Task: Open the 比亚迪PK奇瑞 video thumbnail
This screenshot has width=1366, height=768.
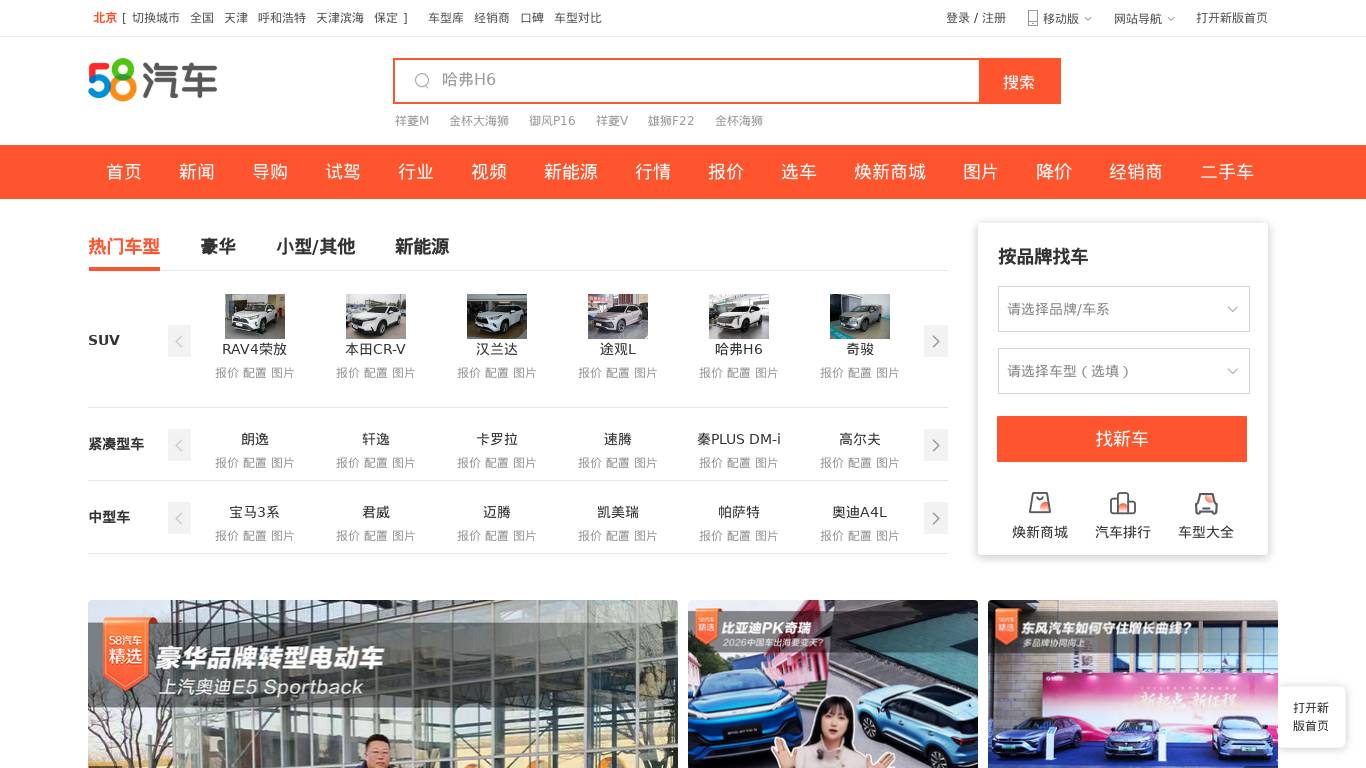Action: 833,684
